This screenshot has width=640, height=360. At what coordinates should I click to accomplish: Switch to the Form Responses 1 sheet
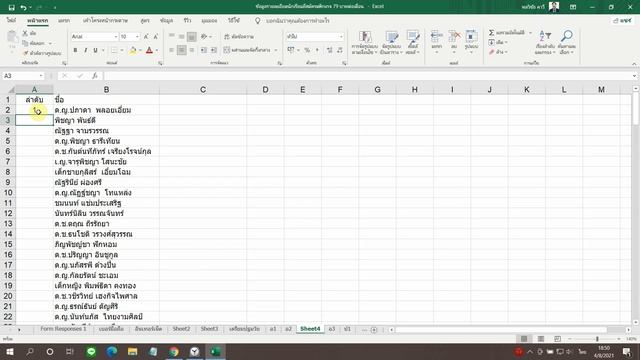pos(63,329)
